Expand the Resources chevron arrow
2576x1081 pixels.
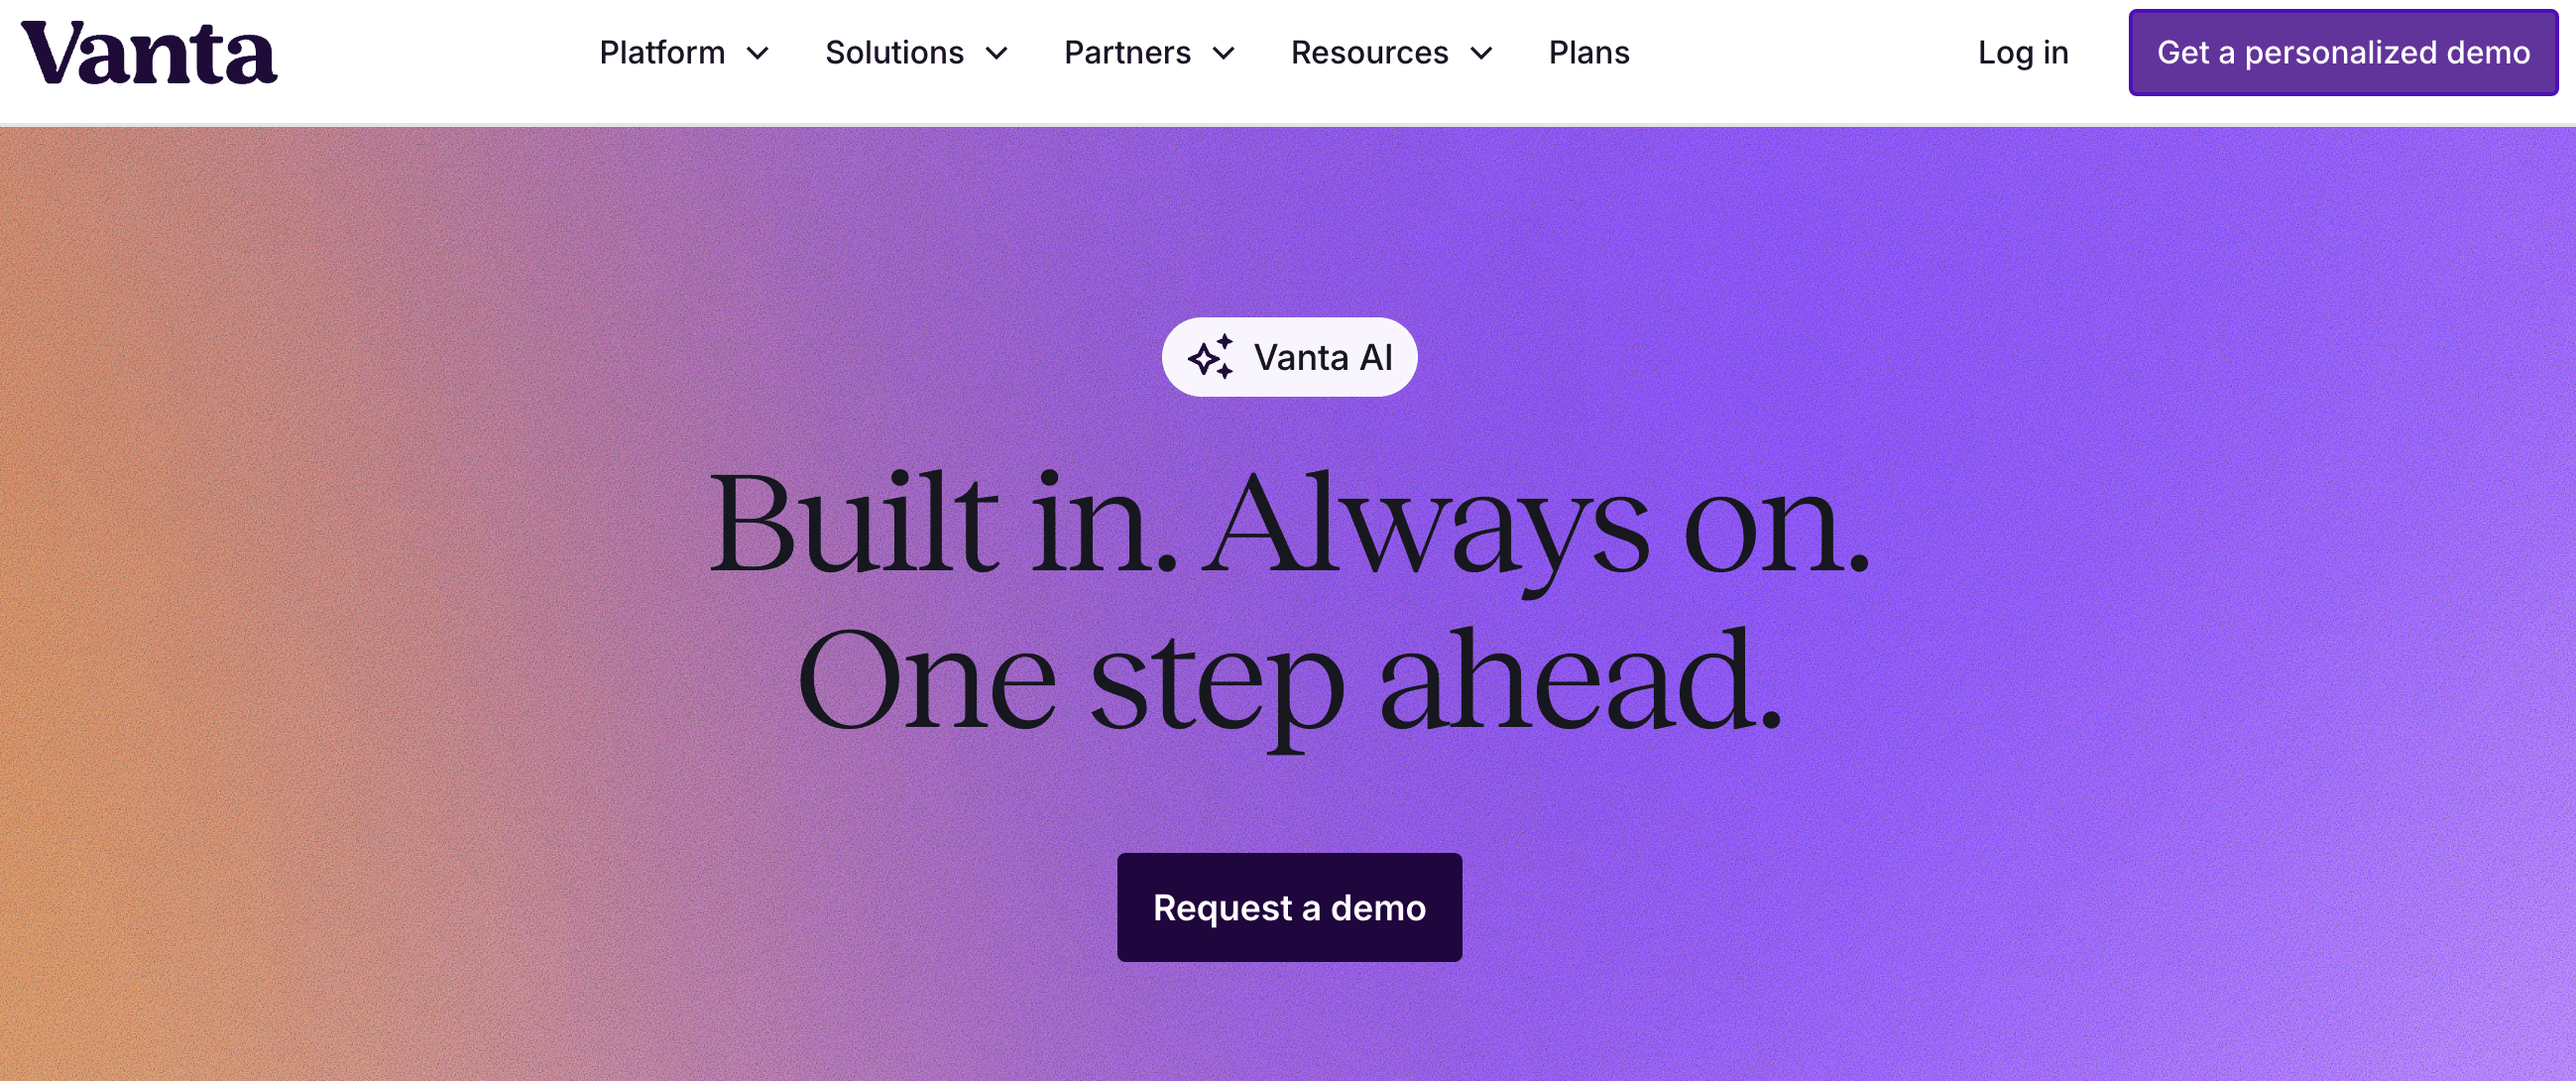point(1482,53)
